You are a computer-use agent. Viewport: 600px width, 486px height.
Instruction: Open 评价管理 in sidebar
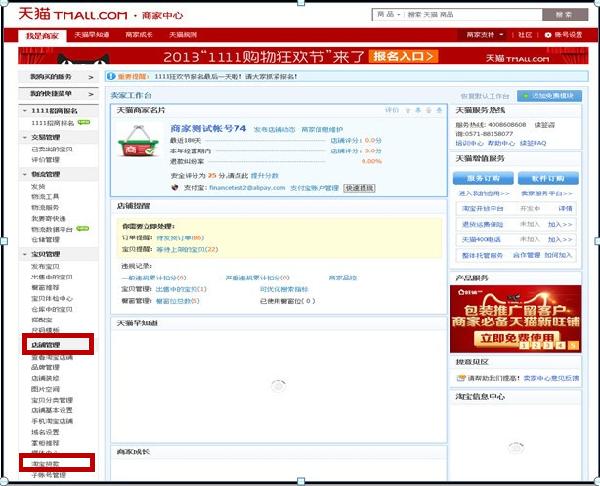tap(46, 160)
